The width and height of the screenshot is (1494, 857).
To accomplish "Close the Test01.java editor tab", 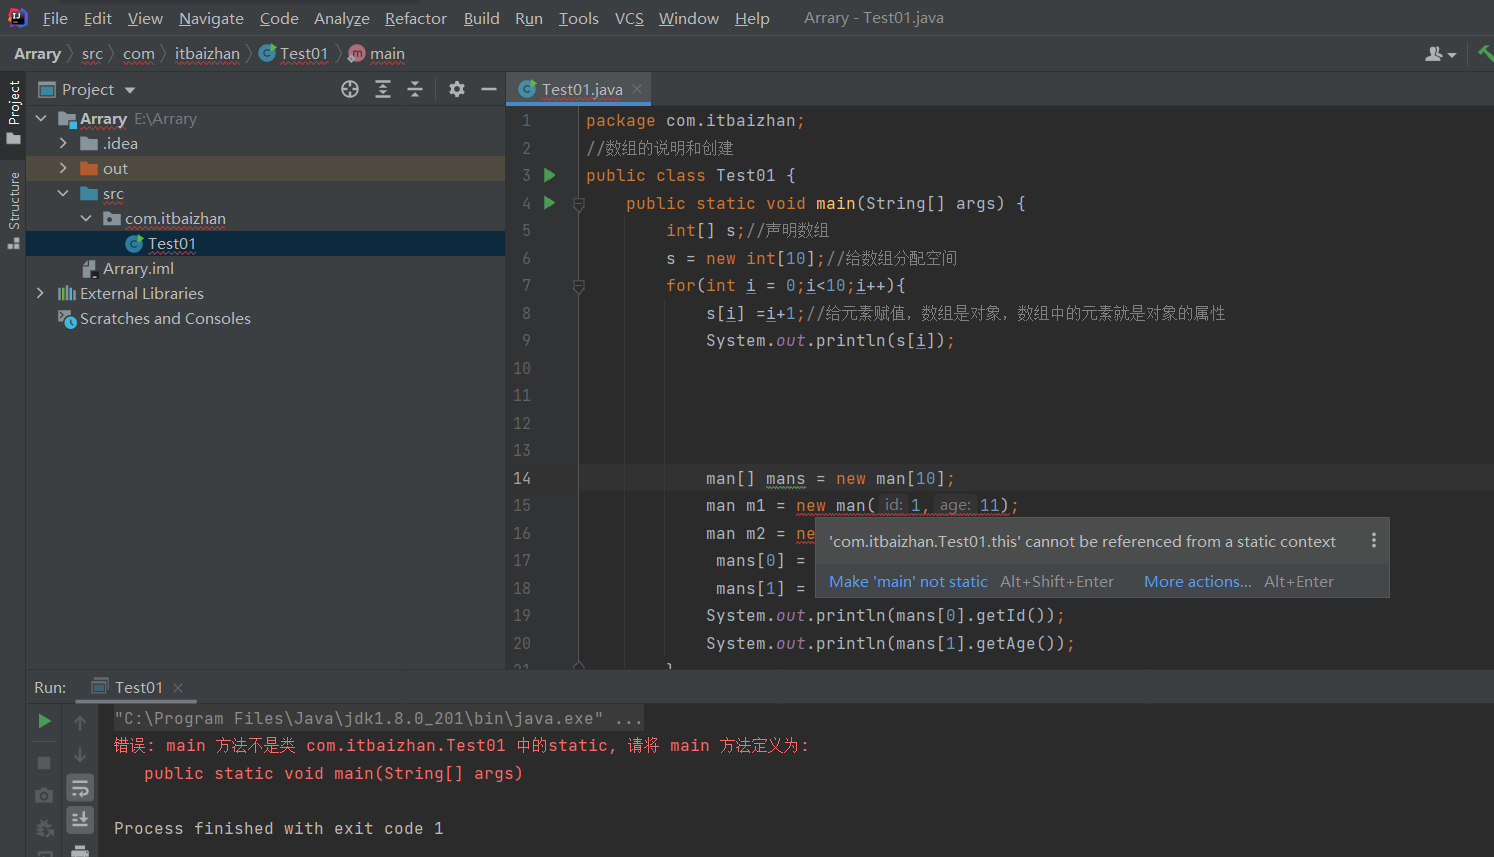I will pos(637,89).
